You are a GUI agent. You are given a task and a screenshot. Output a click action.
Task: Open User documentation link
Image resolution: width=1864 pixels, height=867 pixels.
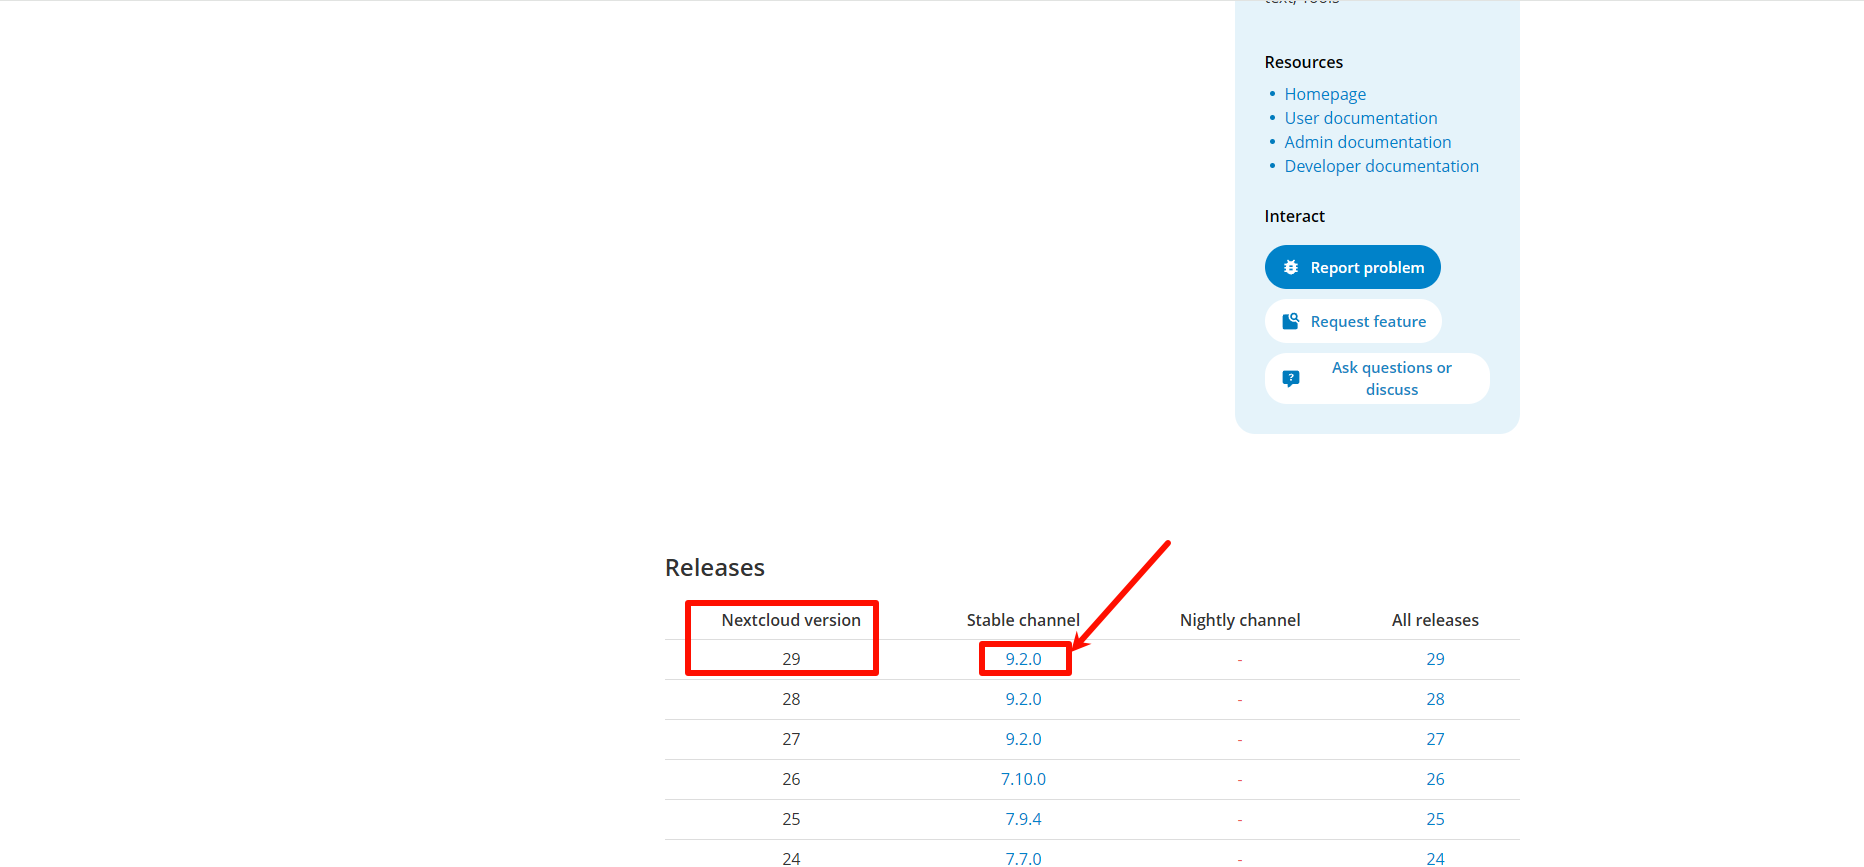tap(1361, 118)
